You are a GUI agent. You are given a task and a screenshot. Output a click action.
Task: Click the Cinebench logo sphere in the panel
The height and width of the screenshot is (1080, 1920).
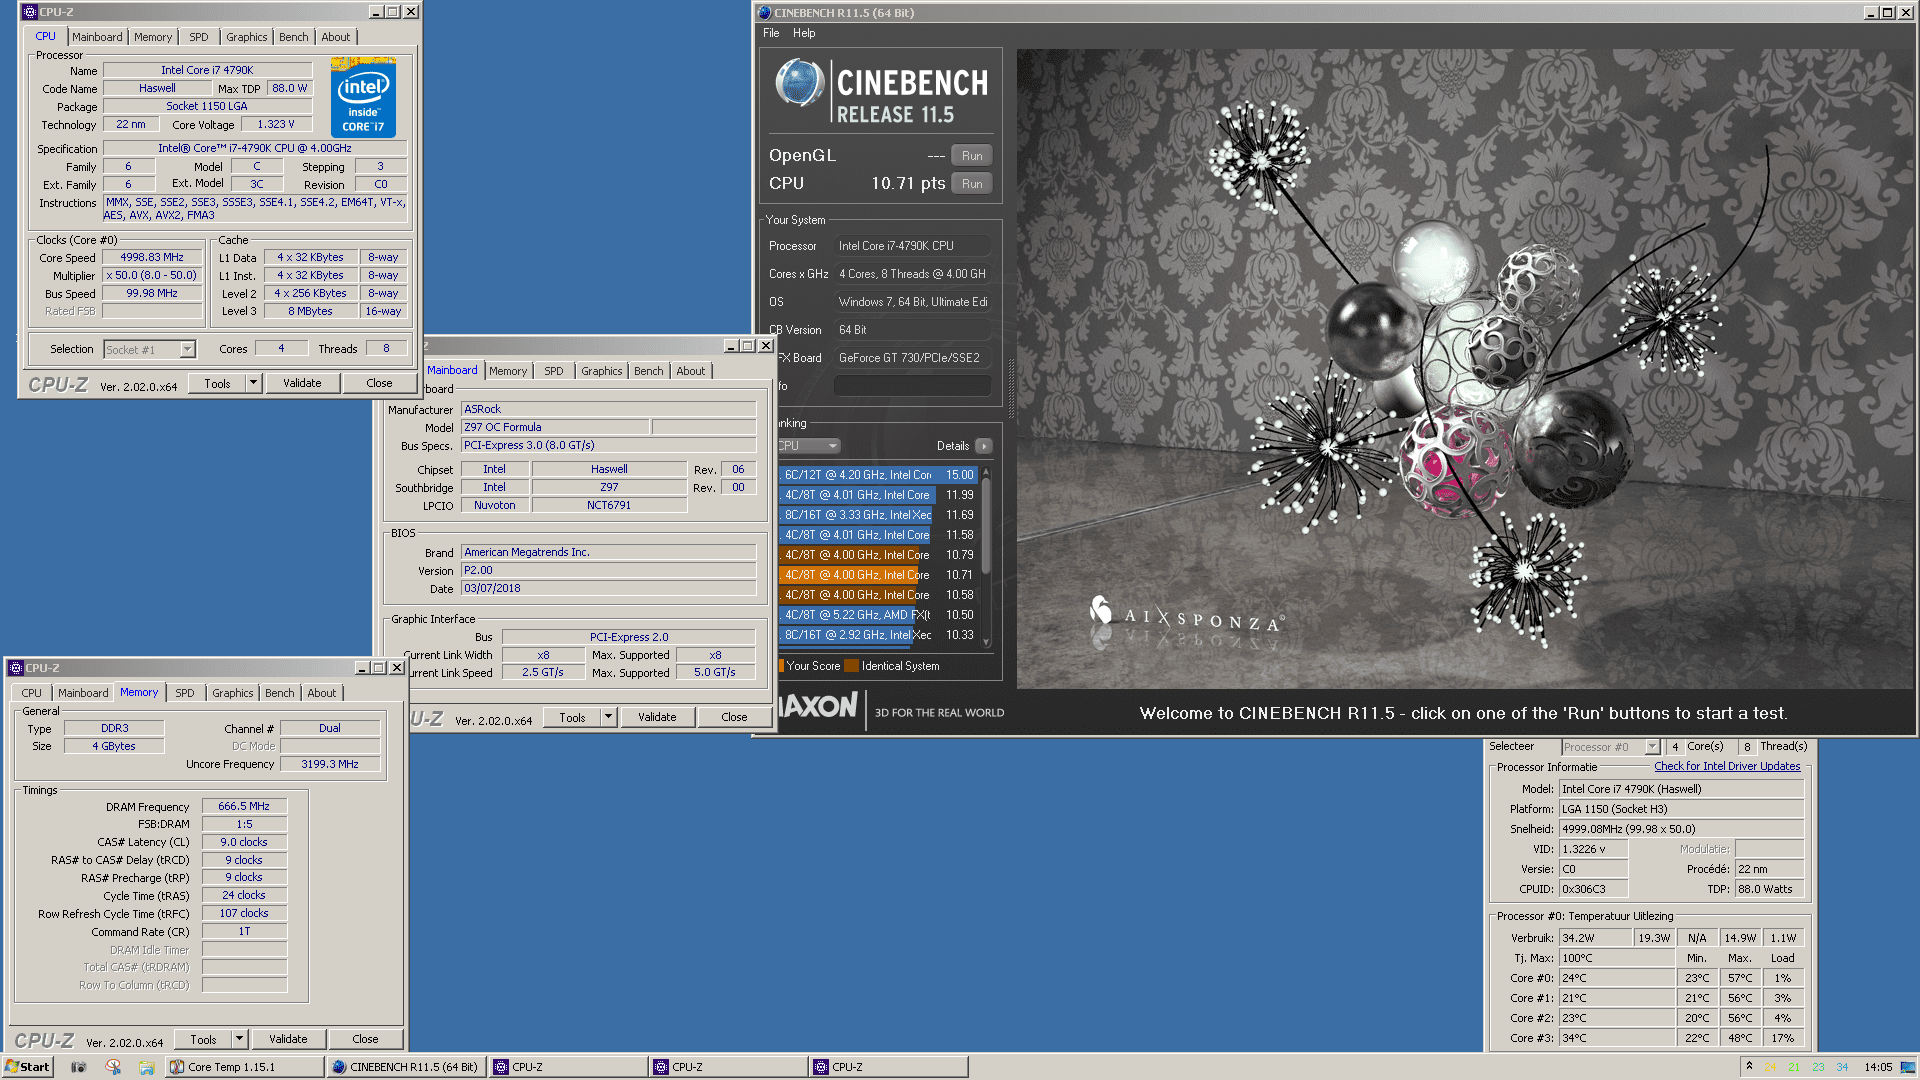coord(798,83)
